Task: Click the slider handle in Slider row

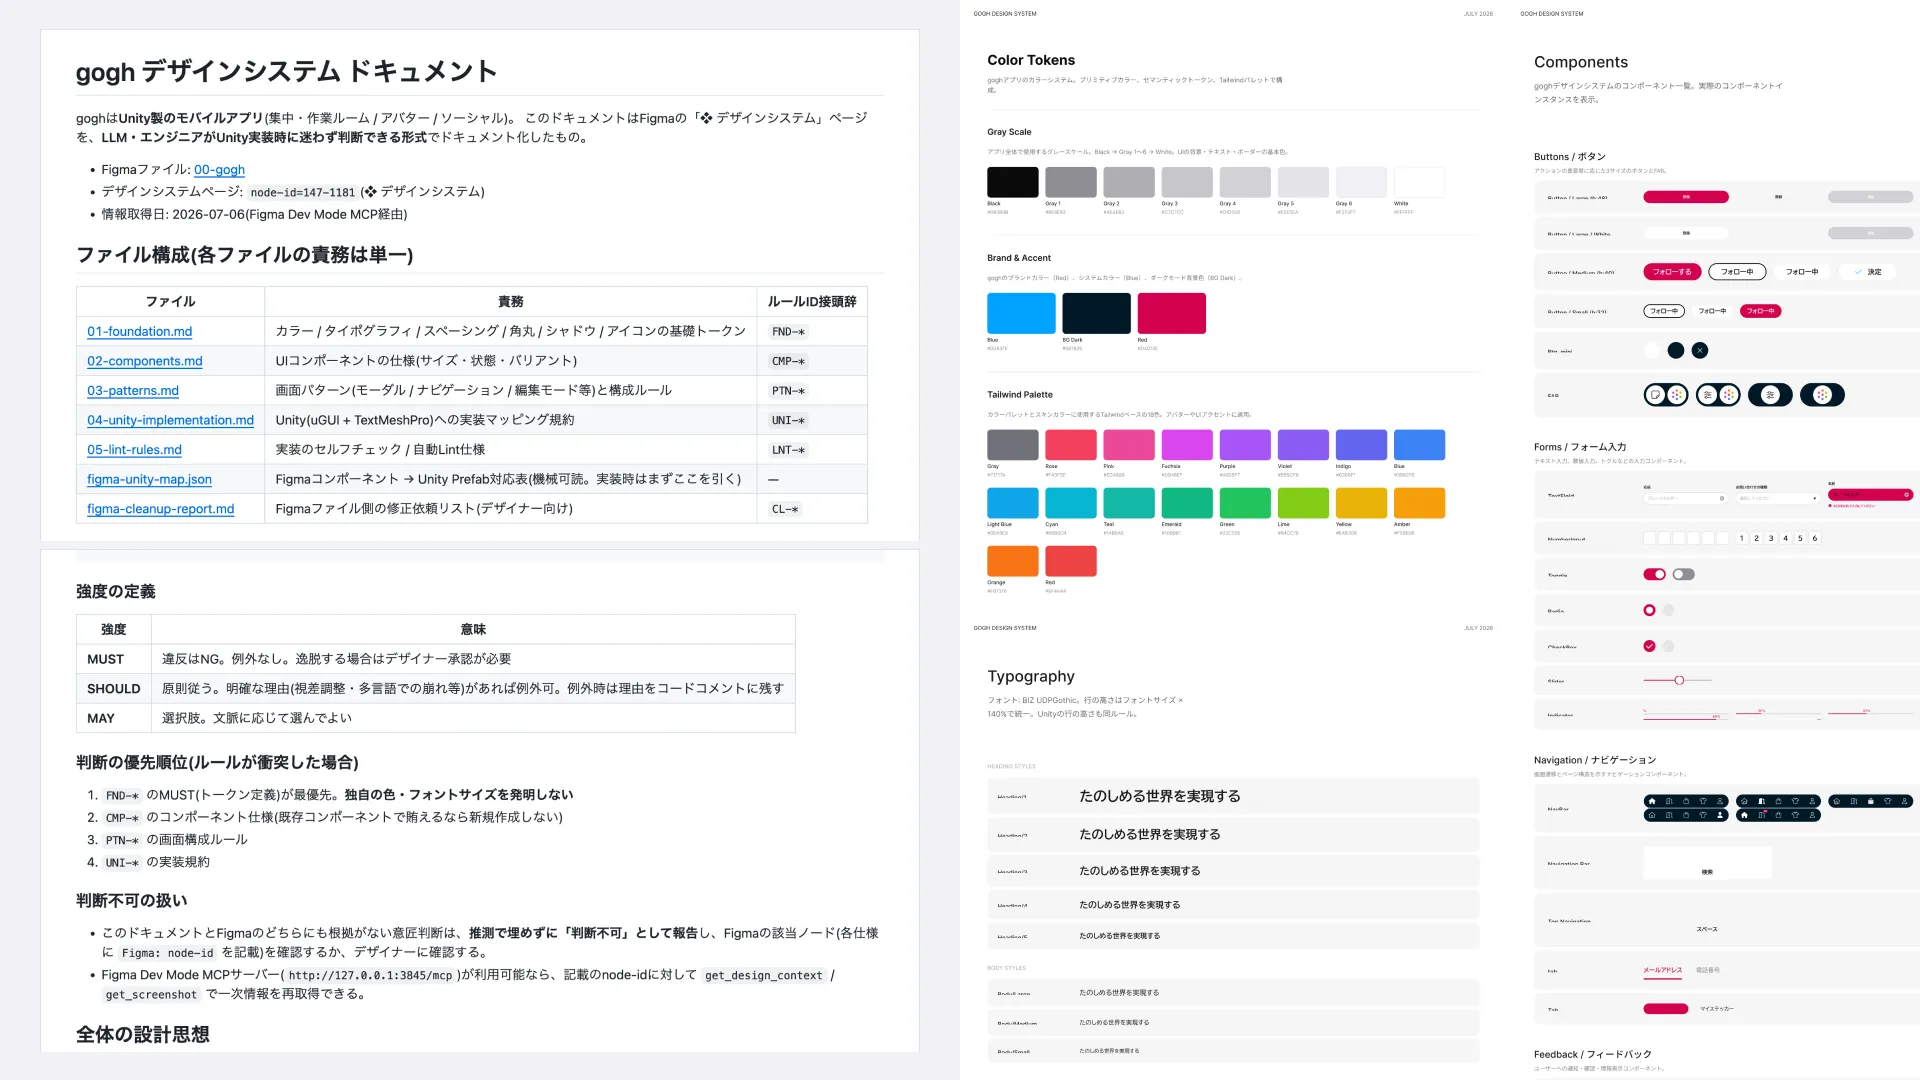Action: click(x=1679, y=680)
